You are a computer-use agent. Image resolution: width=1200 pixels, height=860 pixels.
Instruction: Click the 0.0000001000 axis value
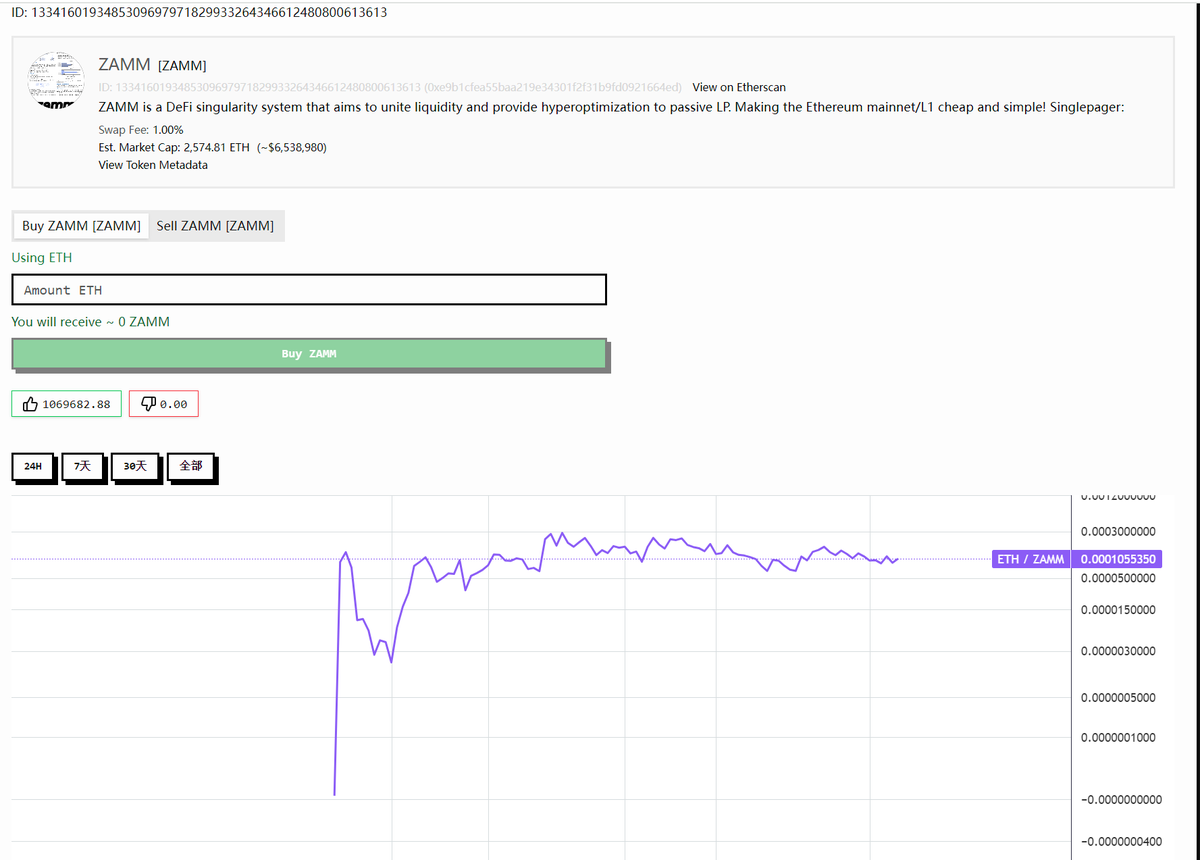pyautogui.click(x=1118, y=737)
